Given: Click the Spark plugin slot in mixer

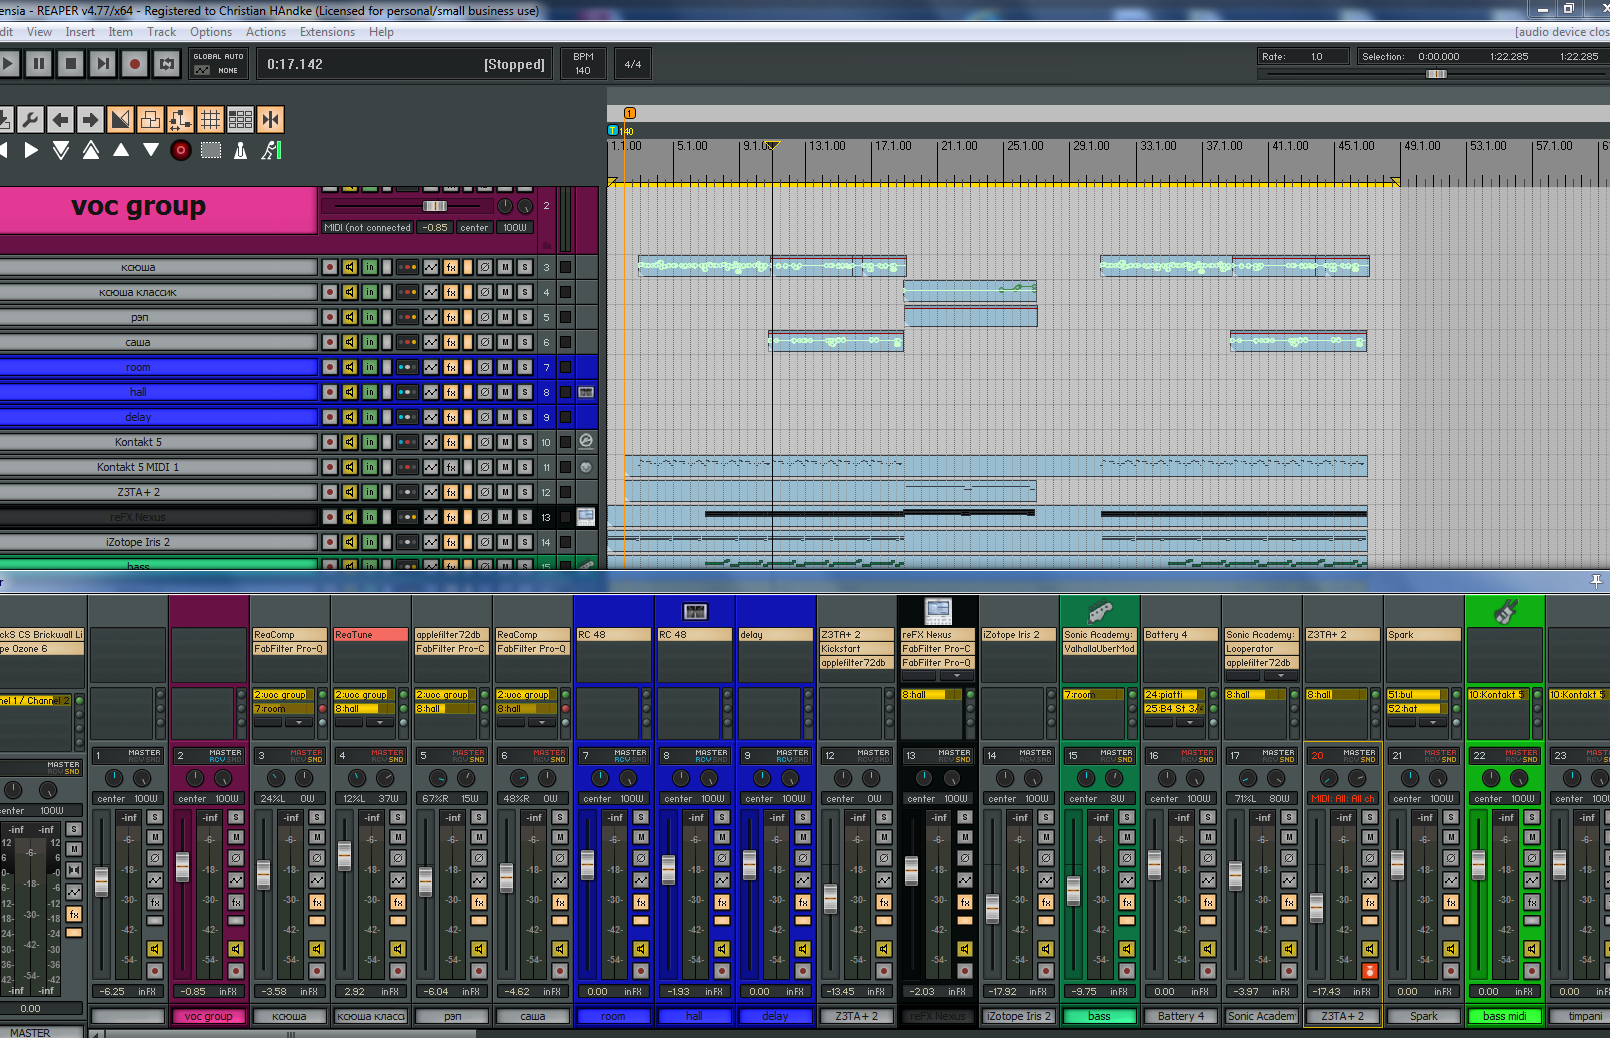Looking at the screenshot, I should click(1423, 635).
